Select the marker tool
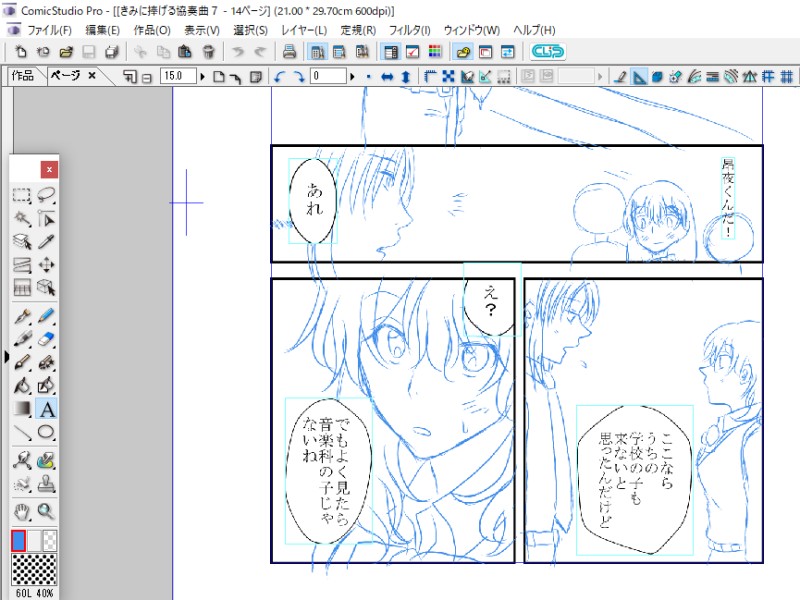This screenshot has width=800, height=600. click(21, 339)
